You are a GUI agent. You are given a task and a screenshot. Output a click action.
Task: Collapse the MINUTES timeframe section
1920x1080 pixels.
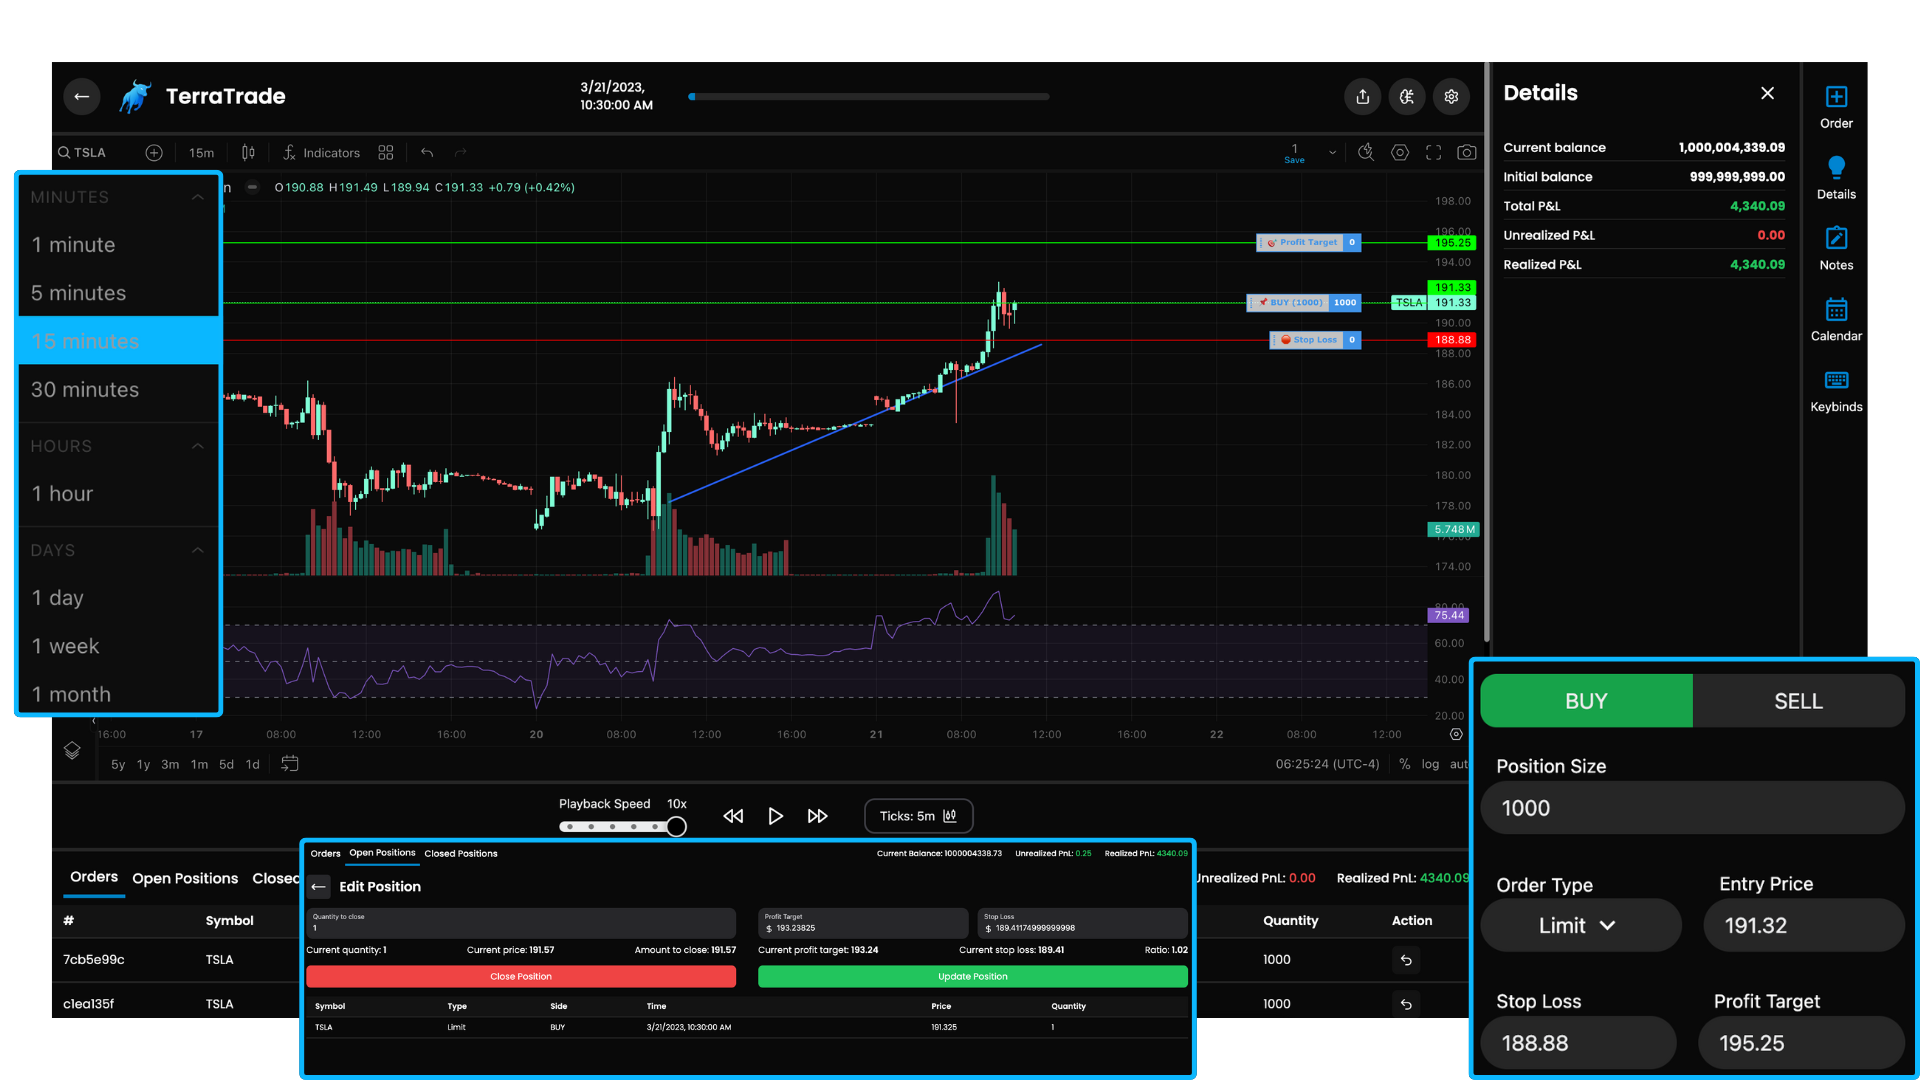pos(198,197)
